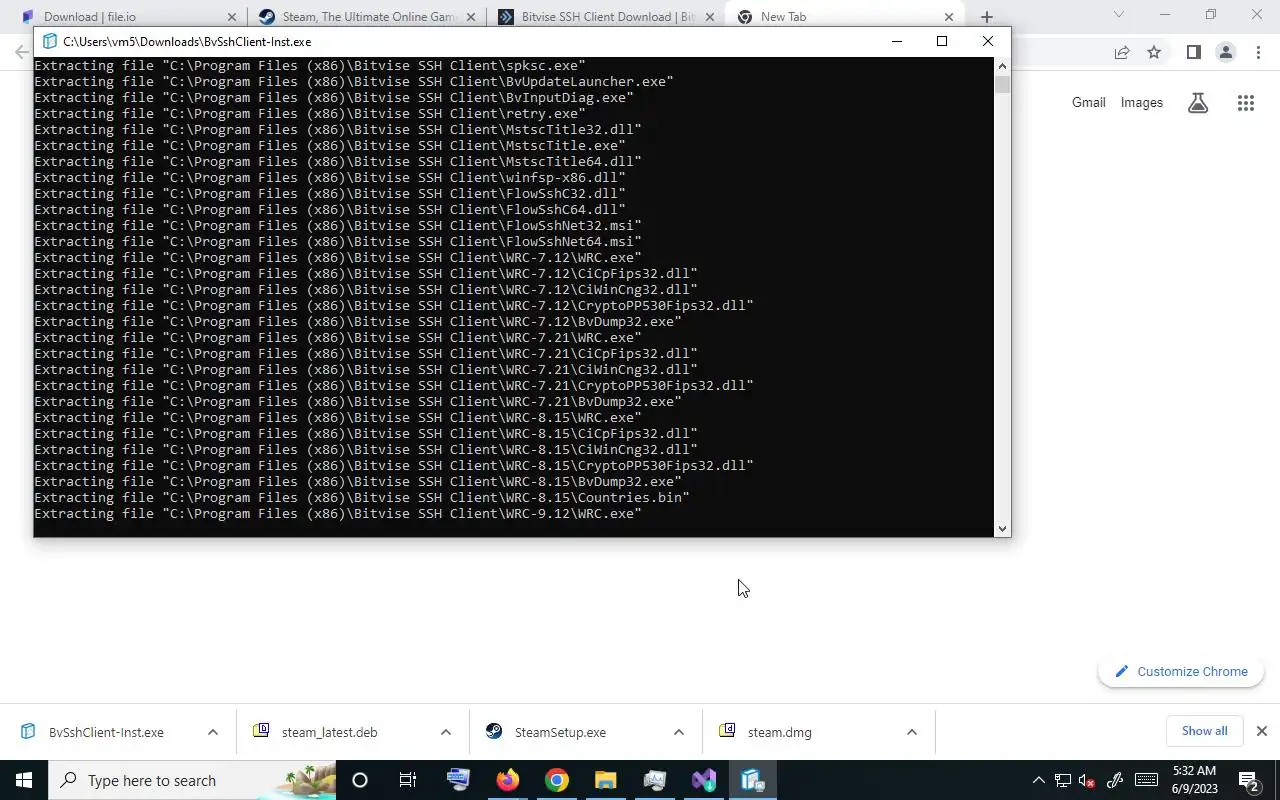Open the Google apps grid
The height and width of the screenshot is (800, 1280).
pyautogui.click(x=1245, y=102)
